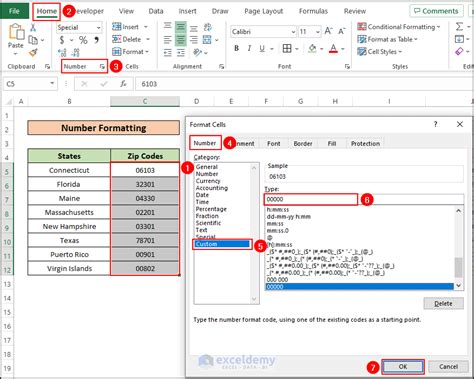Click the Delete custom format button
Viewport: 474px width, 379px height.
click(x=443, y=304)
